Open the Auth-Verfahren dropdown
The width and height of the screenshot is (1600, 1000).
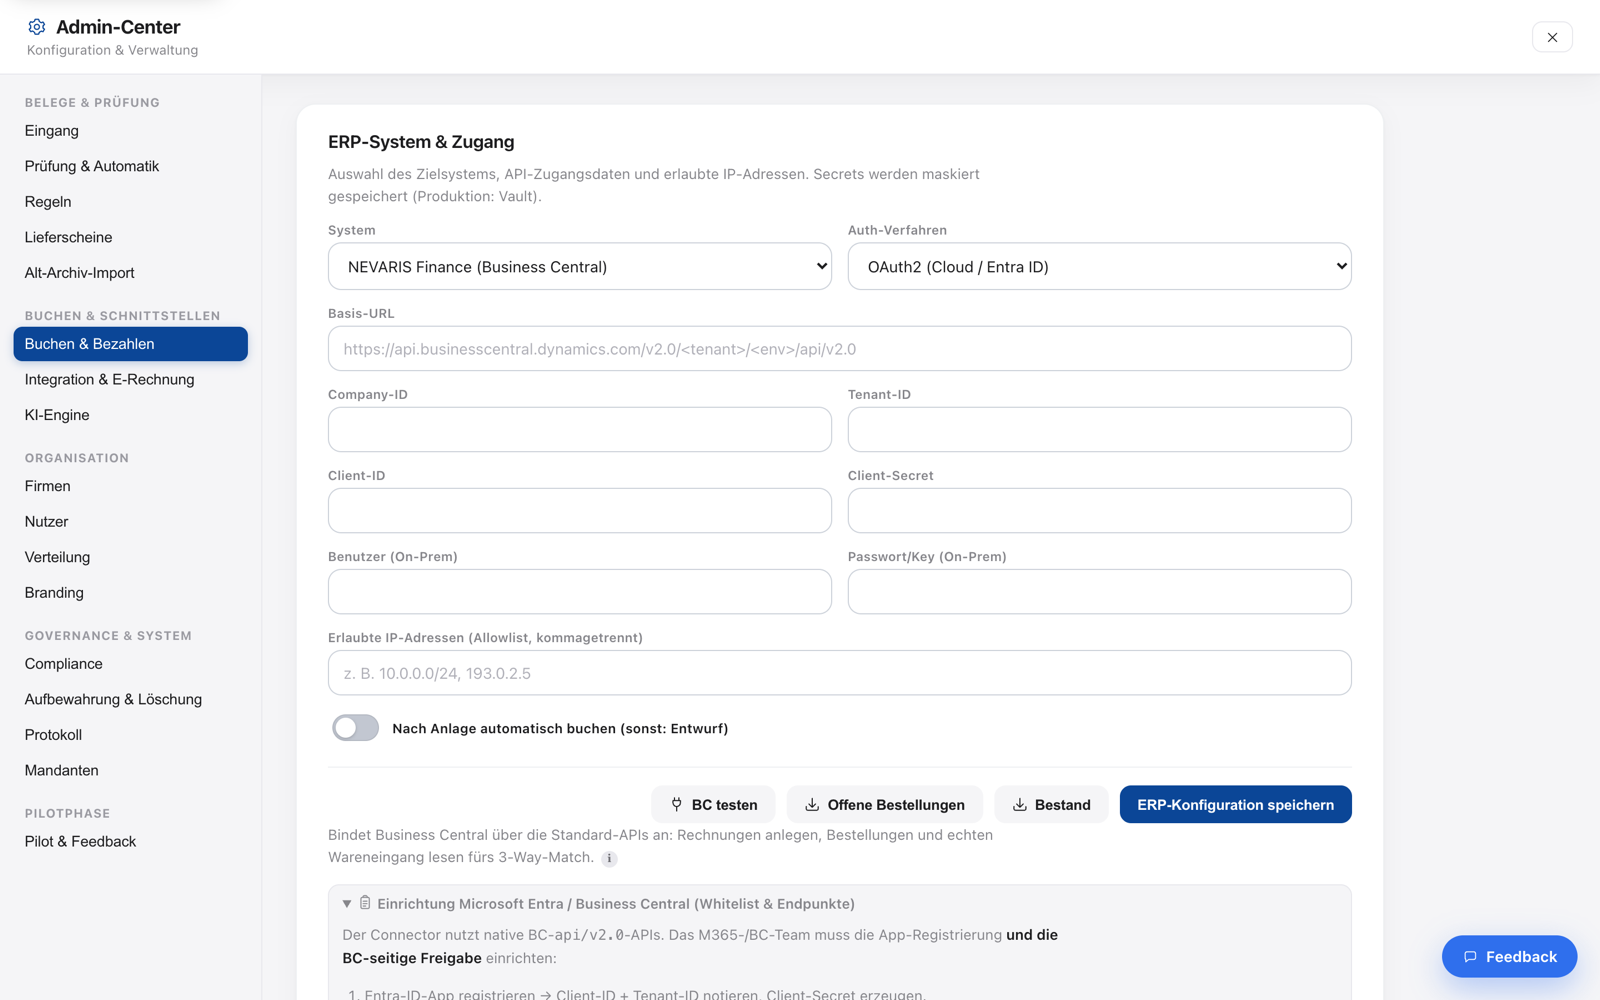pos(1100,266)
